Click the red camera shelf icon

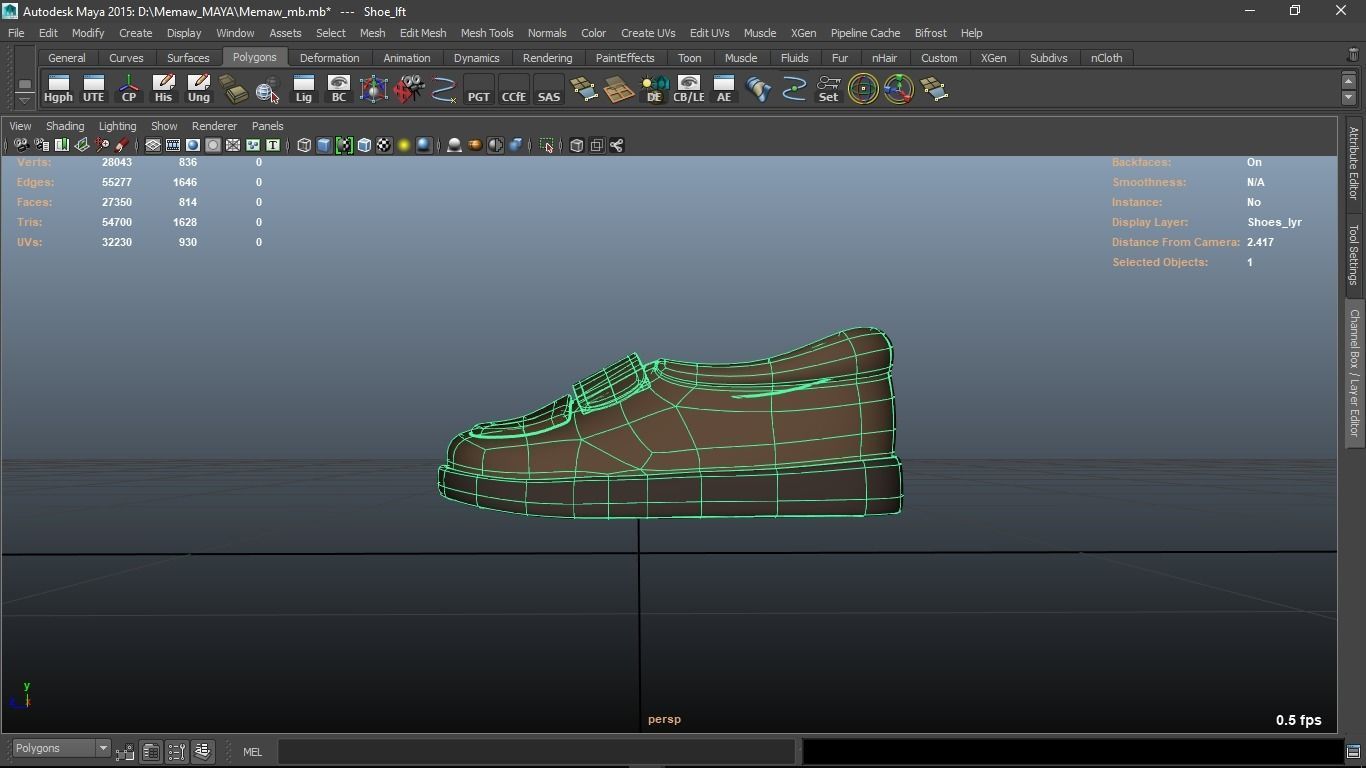(409, 89)
